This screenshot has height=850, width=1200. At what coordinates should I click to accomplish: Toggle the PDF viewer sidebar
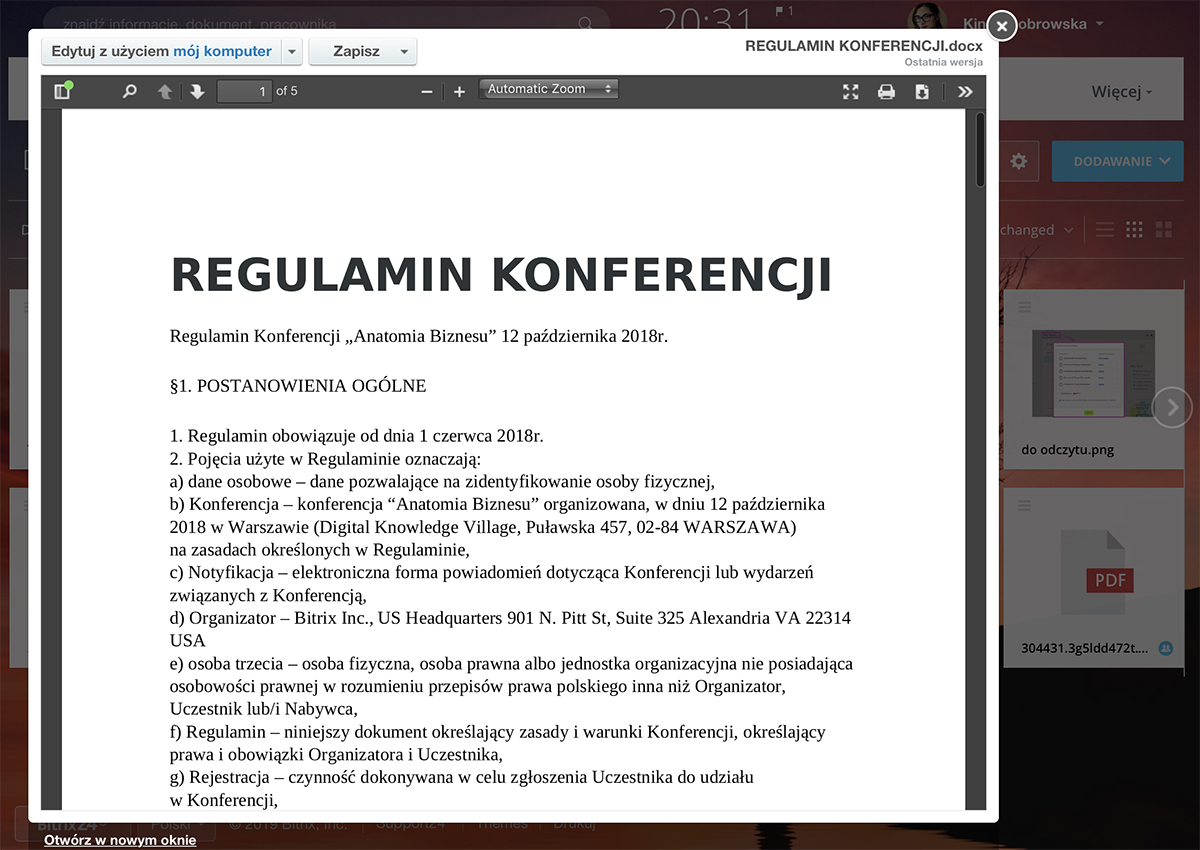(x=63, y=91)
